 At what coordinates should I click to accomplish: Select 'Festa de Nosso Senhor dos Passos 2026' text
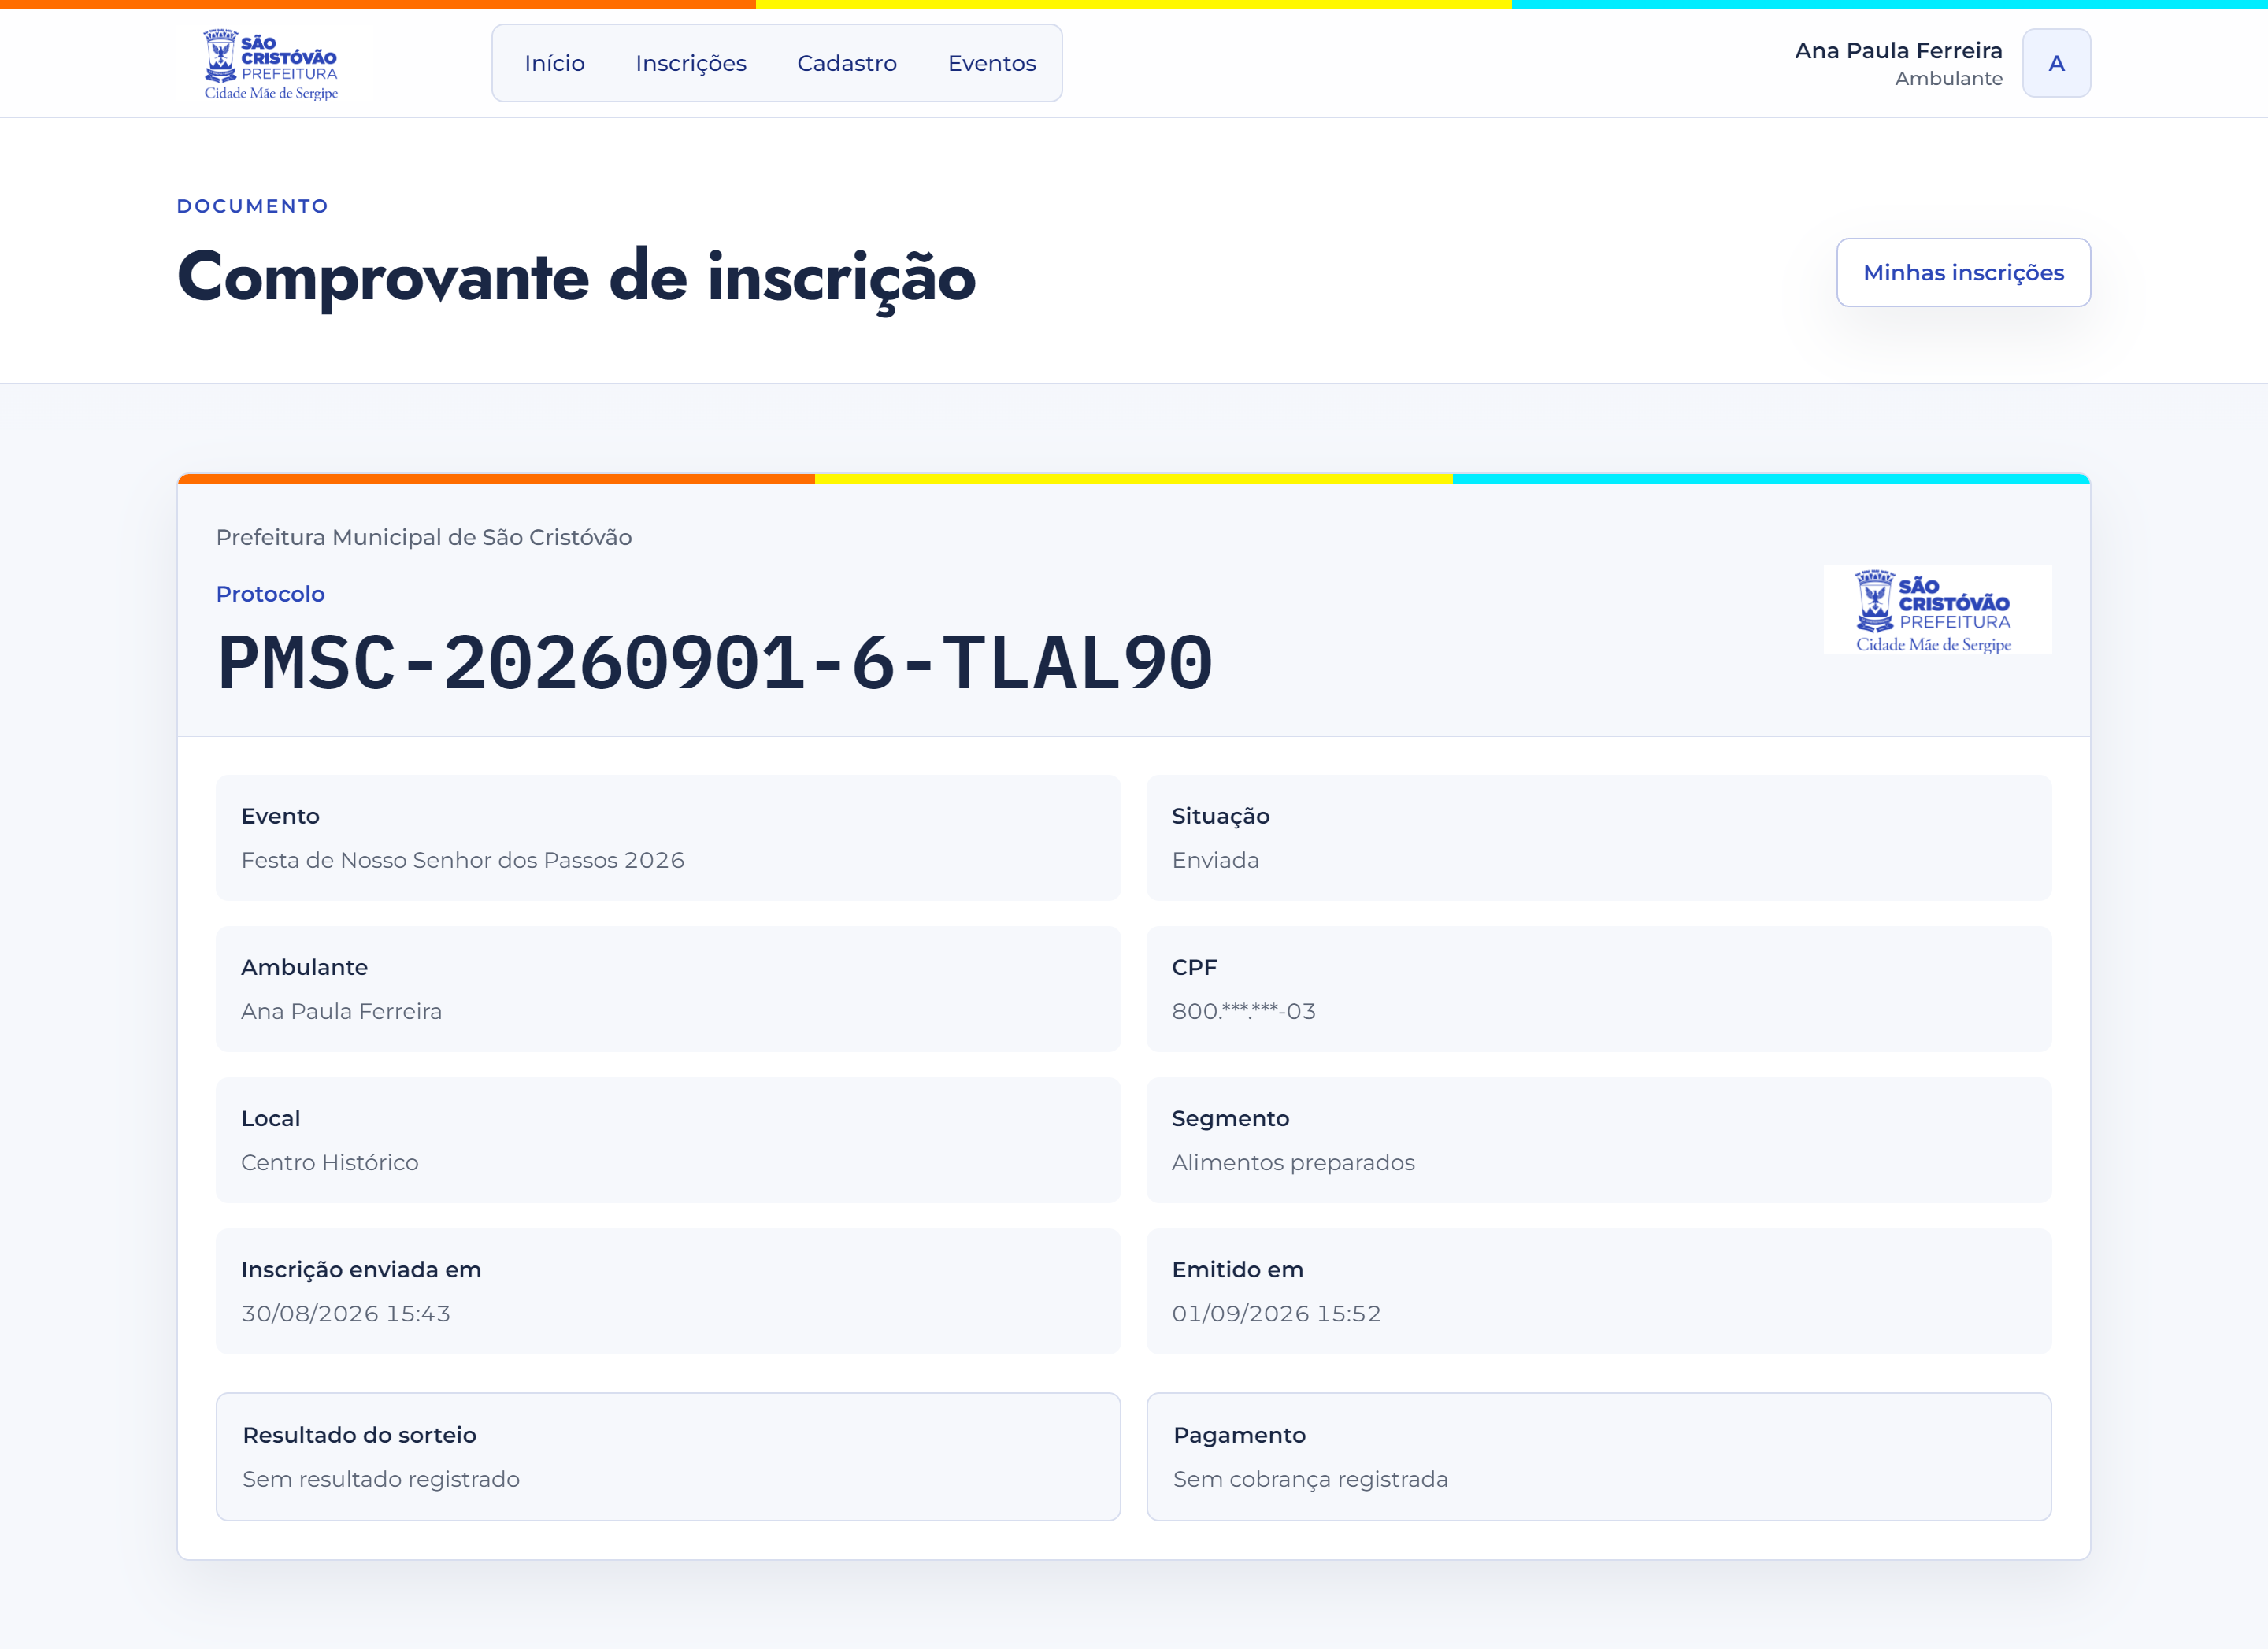(462, 860)
